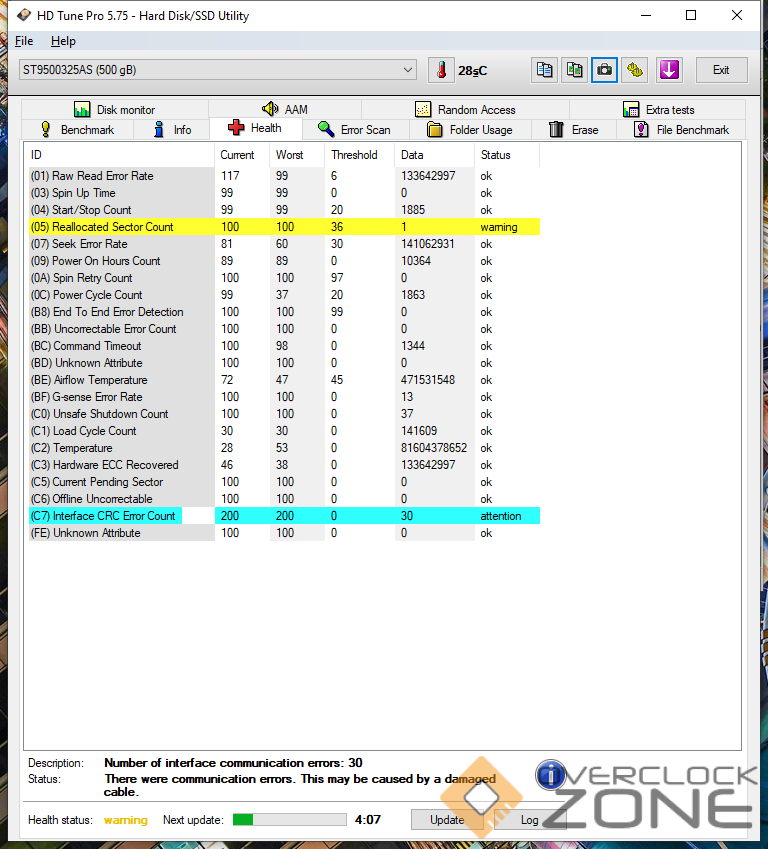Image resolution: width=768 pixels, height=849 pixels.
Task: Click the Current column header
Action: (x=242, y=155)
